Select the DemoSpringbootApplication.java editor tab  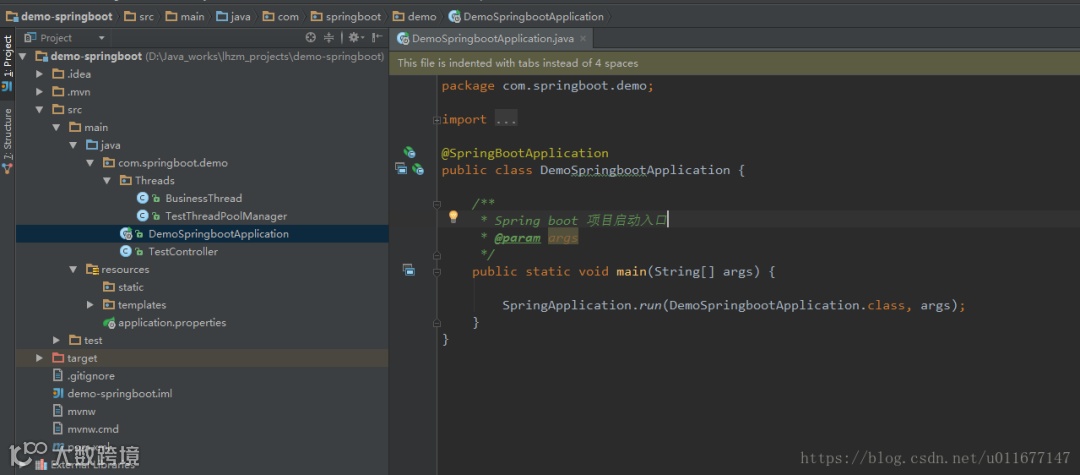coord(492,39)
